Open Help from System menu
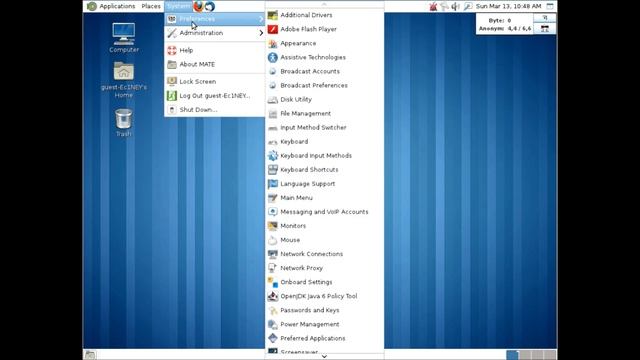This screenshot has width=640, height=360. point(215,50)
